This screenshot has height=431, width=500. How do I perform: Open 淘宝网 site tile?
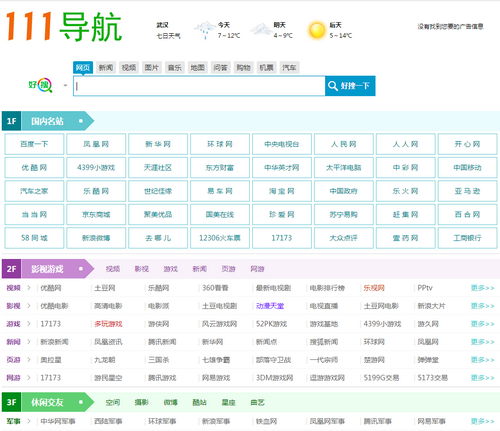(x=282, y=191)
